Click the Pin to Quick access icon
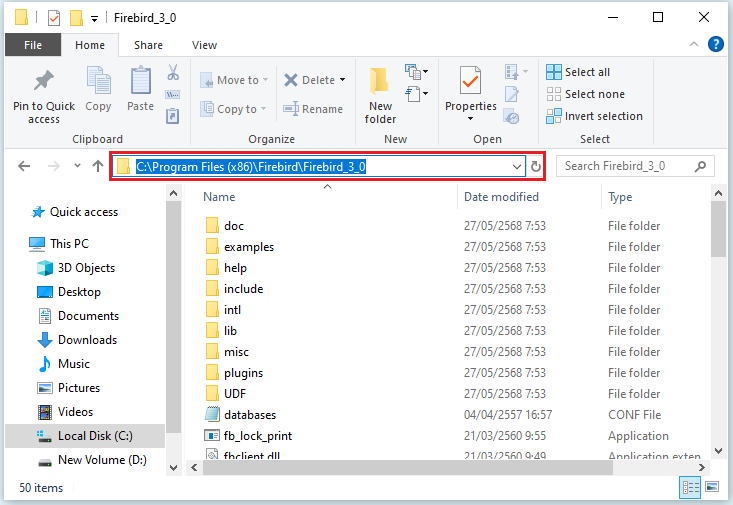The height and width of the screenshot is (505, 733). click(43, 81)
